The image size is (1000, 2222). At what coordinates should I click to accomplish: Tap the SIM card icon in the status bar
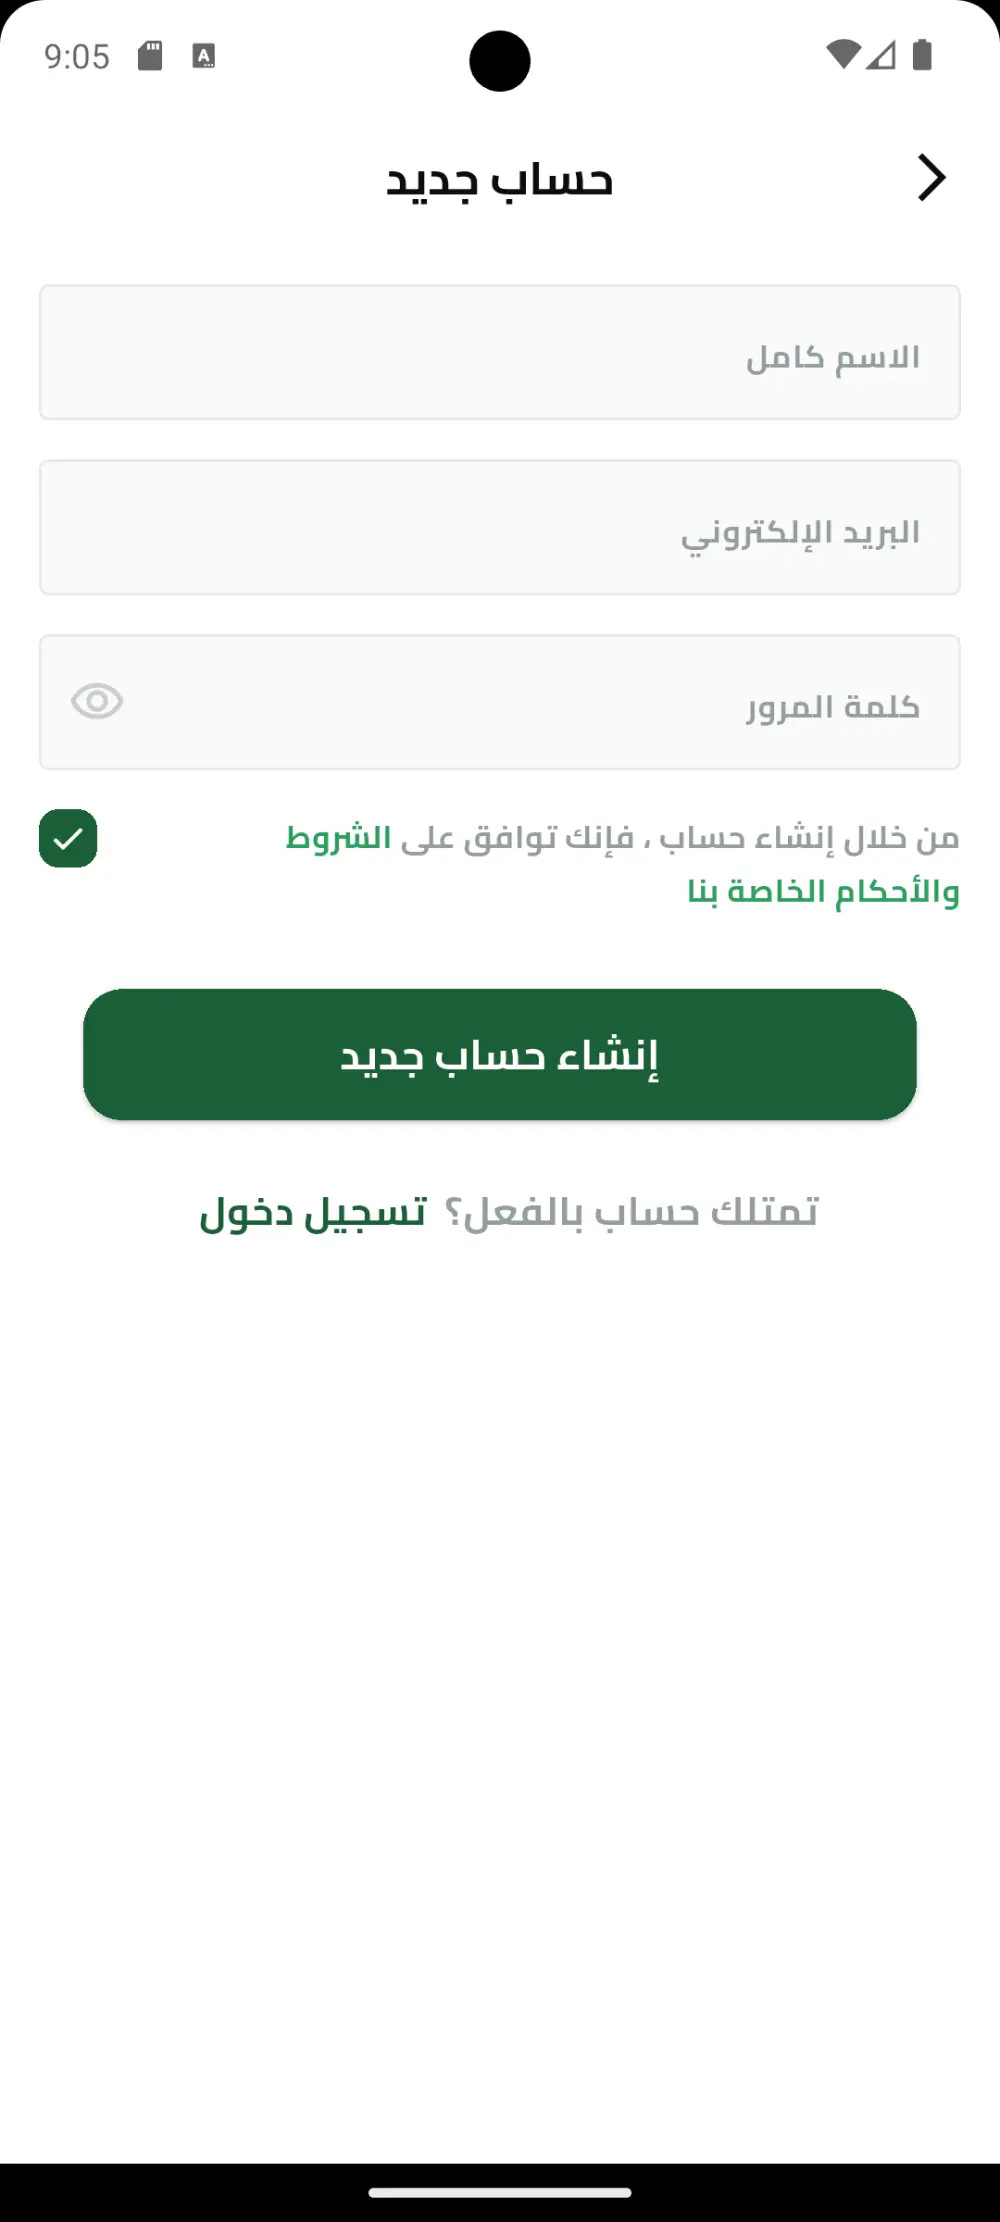[x=152, y=55]
